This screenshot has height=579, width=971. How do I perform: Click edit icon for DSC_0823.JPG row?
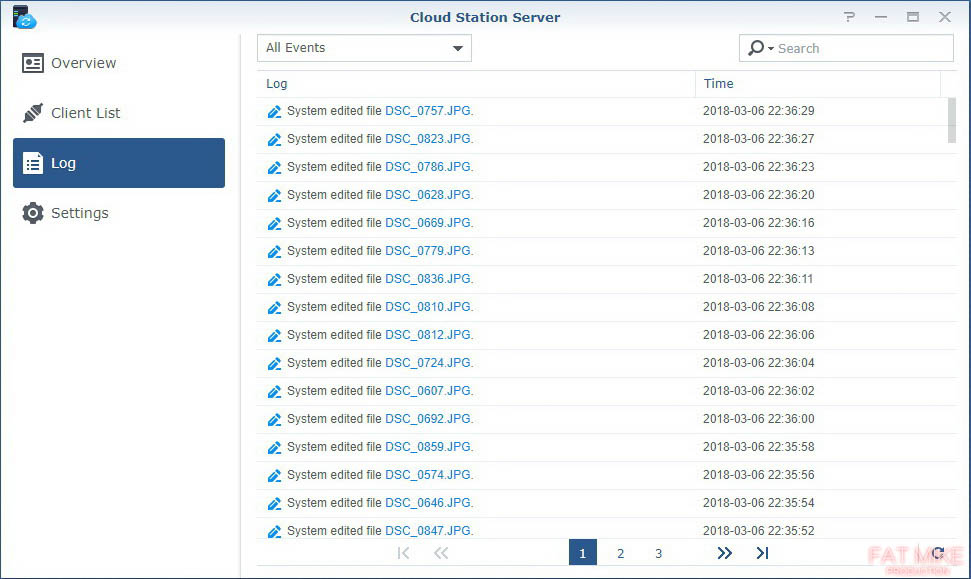[x=274, y=139]
